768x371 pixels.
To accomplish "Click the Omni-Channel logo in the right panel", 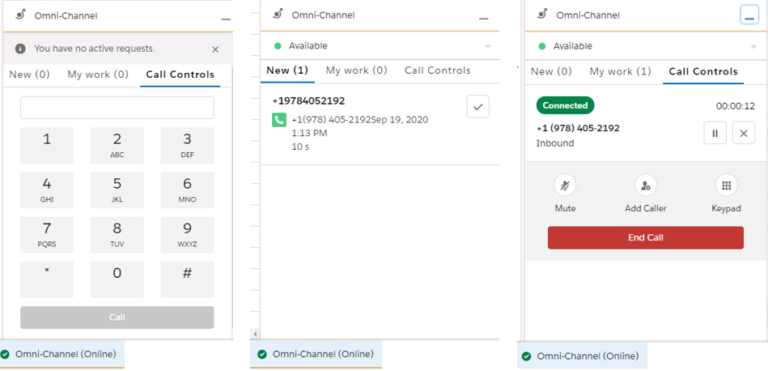I will (543, 14).
